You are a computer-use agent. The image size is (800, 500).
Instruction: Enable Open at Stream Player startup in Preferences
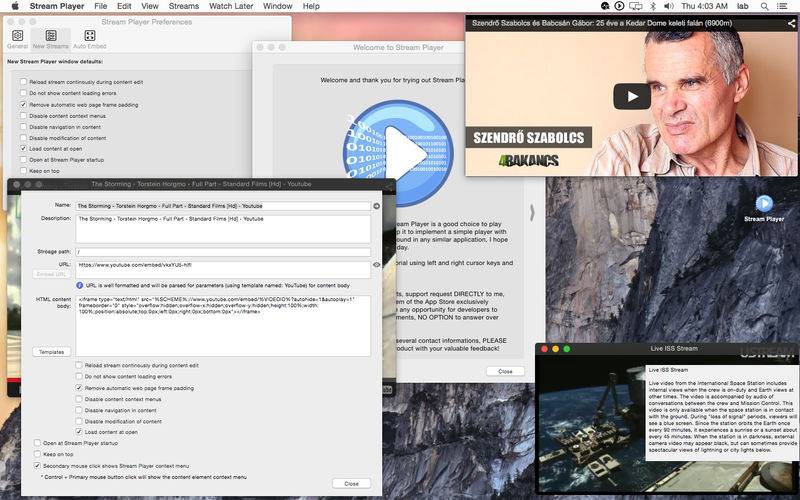click(x=23, y=160)
